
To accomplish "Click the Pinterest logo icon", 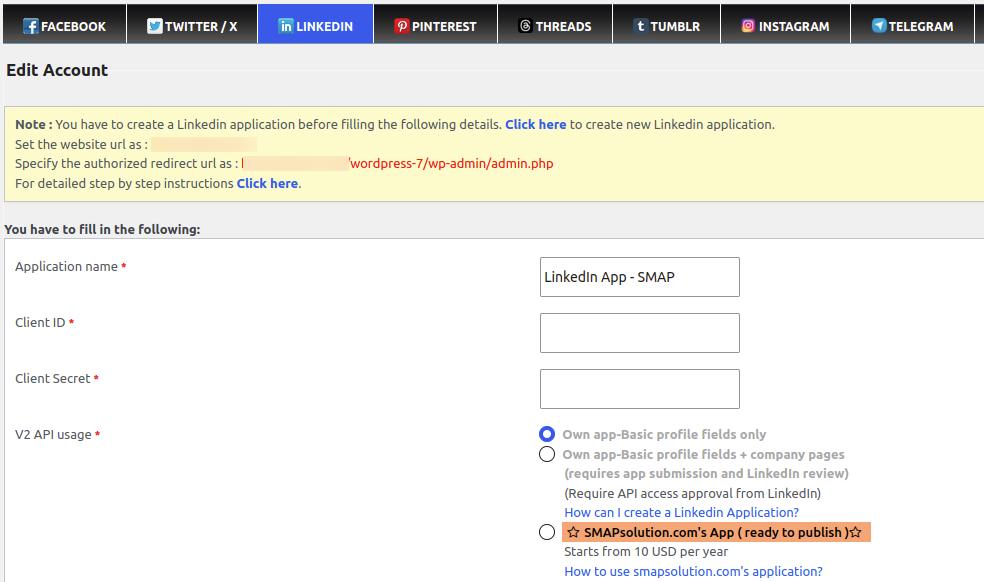I will 402,26.
